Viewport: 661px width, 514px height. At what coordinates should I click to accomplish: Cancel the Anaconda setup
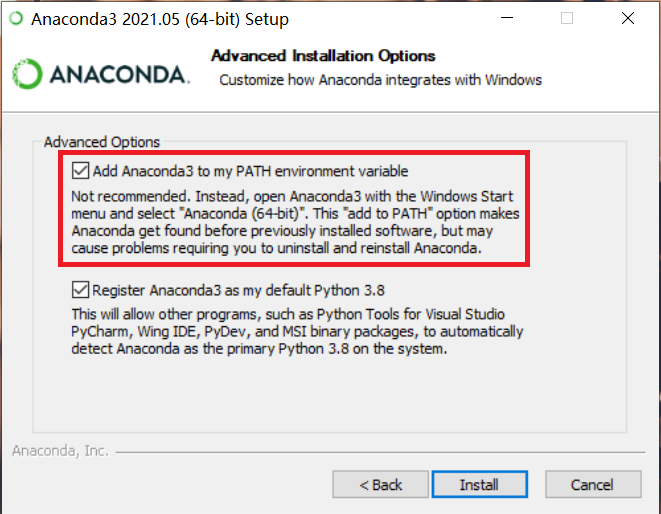point(592,485)
